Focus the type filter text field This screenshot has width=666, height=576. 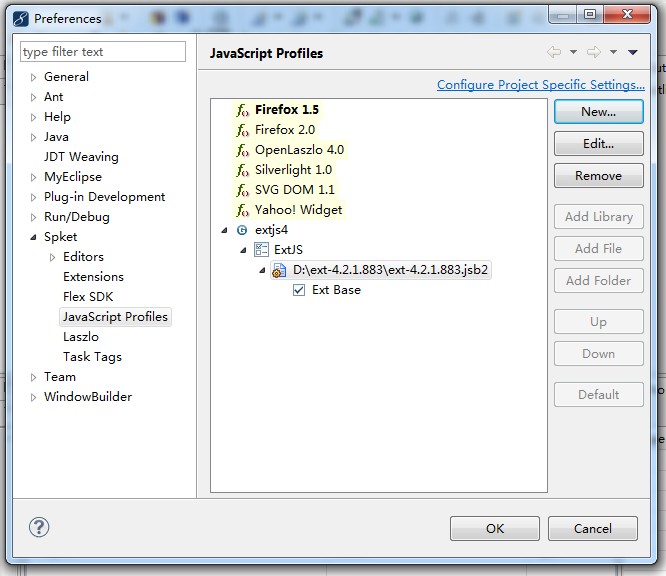(103, 52)
